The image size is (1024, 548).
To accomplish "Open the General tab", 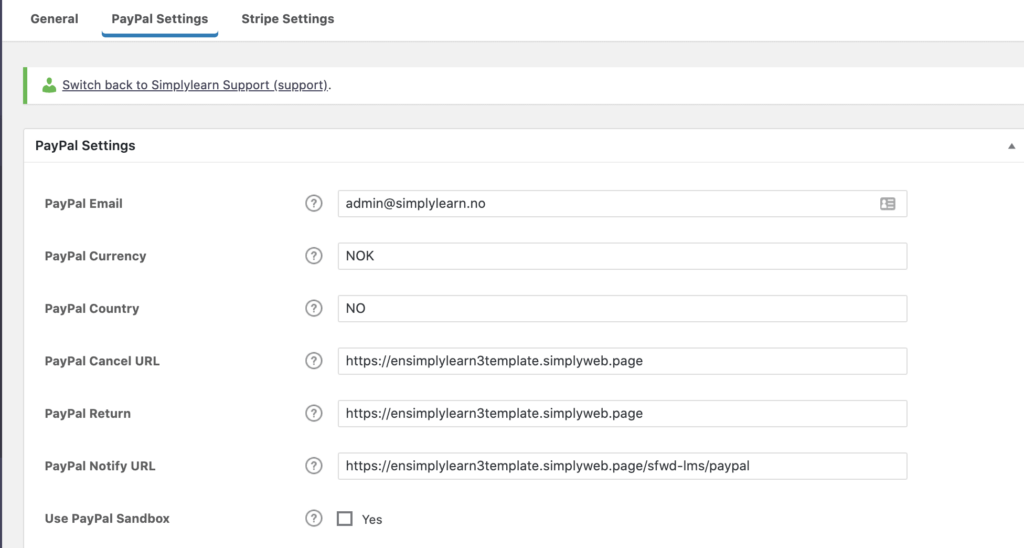I will tap(54, 19).
